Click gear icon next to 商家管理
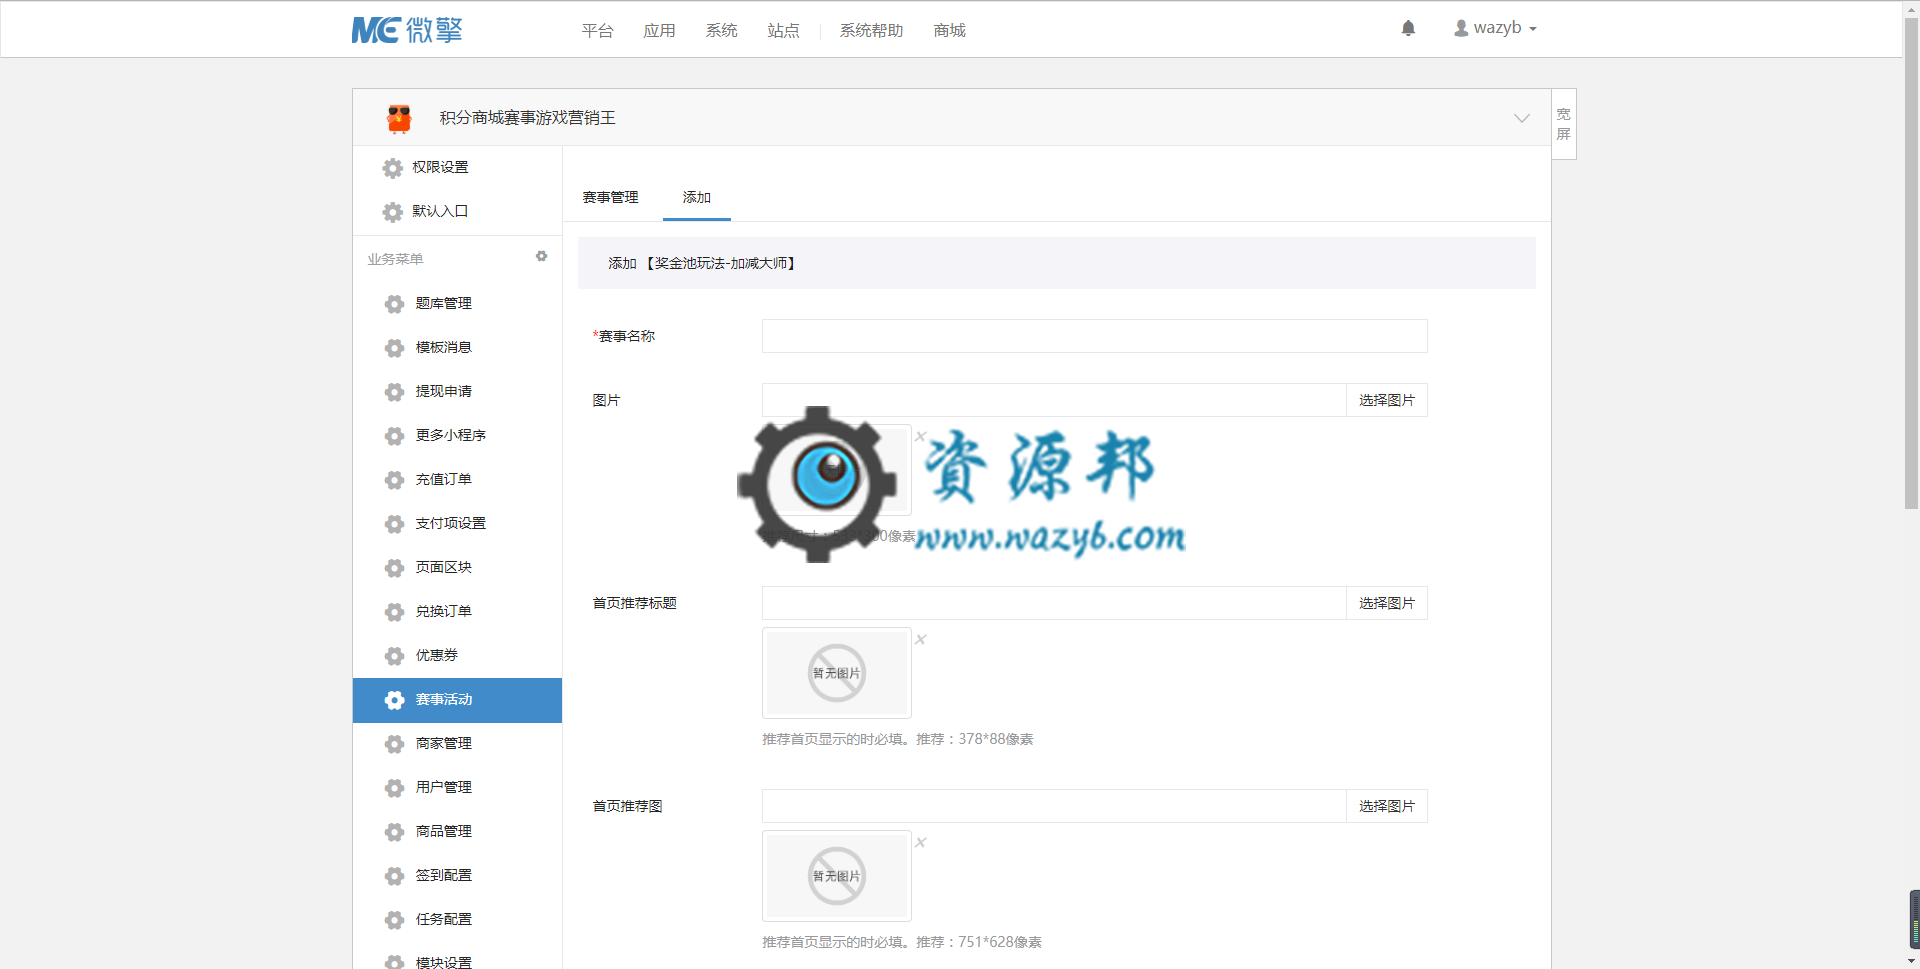This screenshot has width=1920, height=969. (x=395, y=744)
